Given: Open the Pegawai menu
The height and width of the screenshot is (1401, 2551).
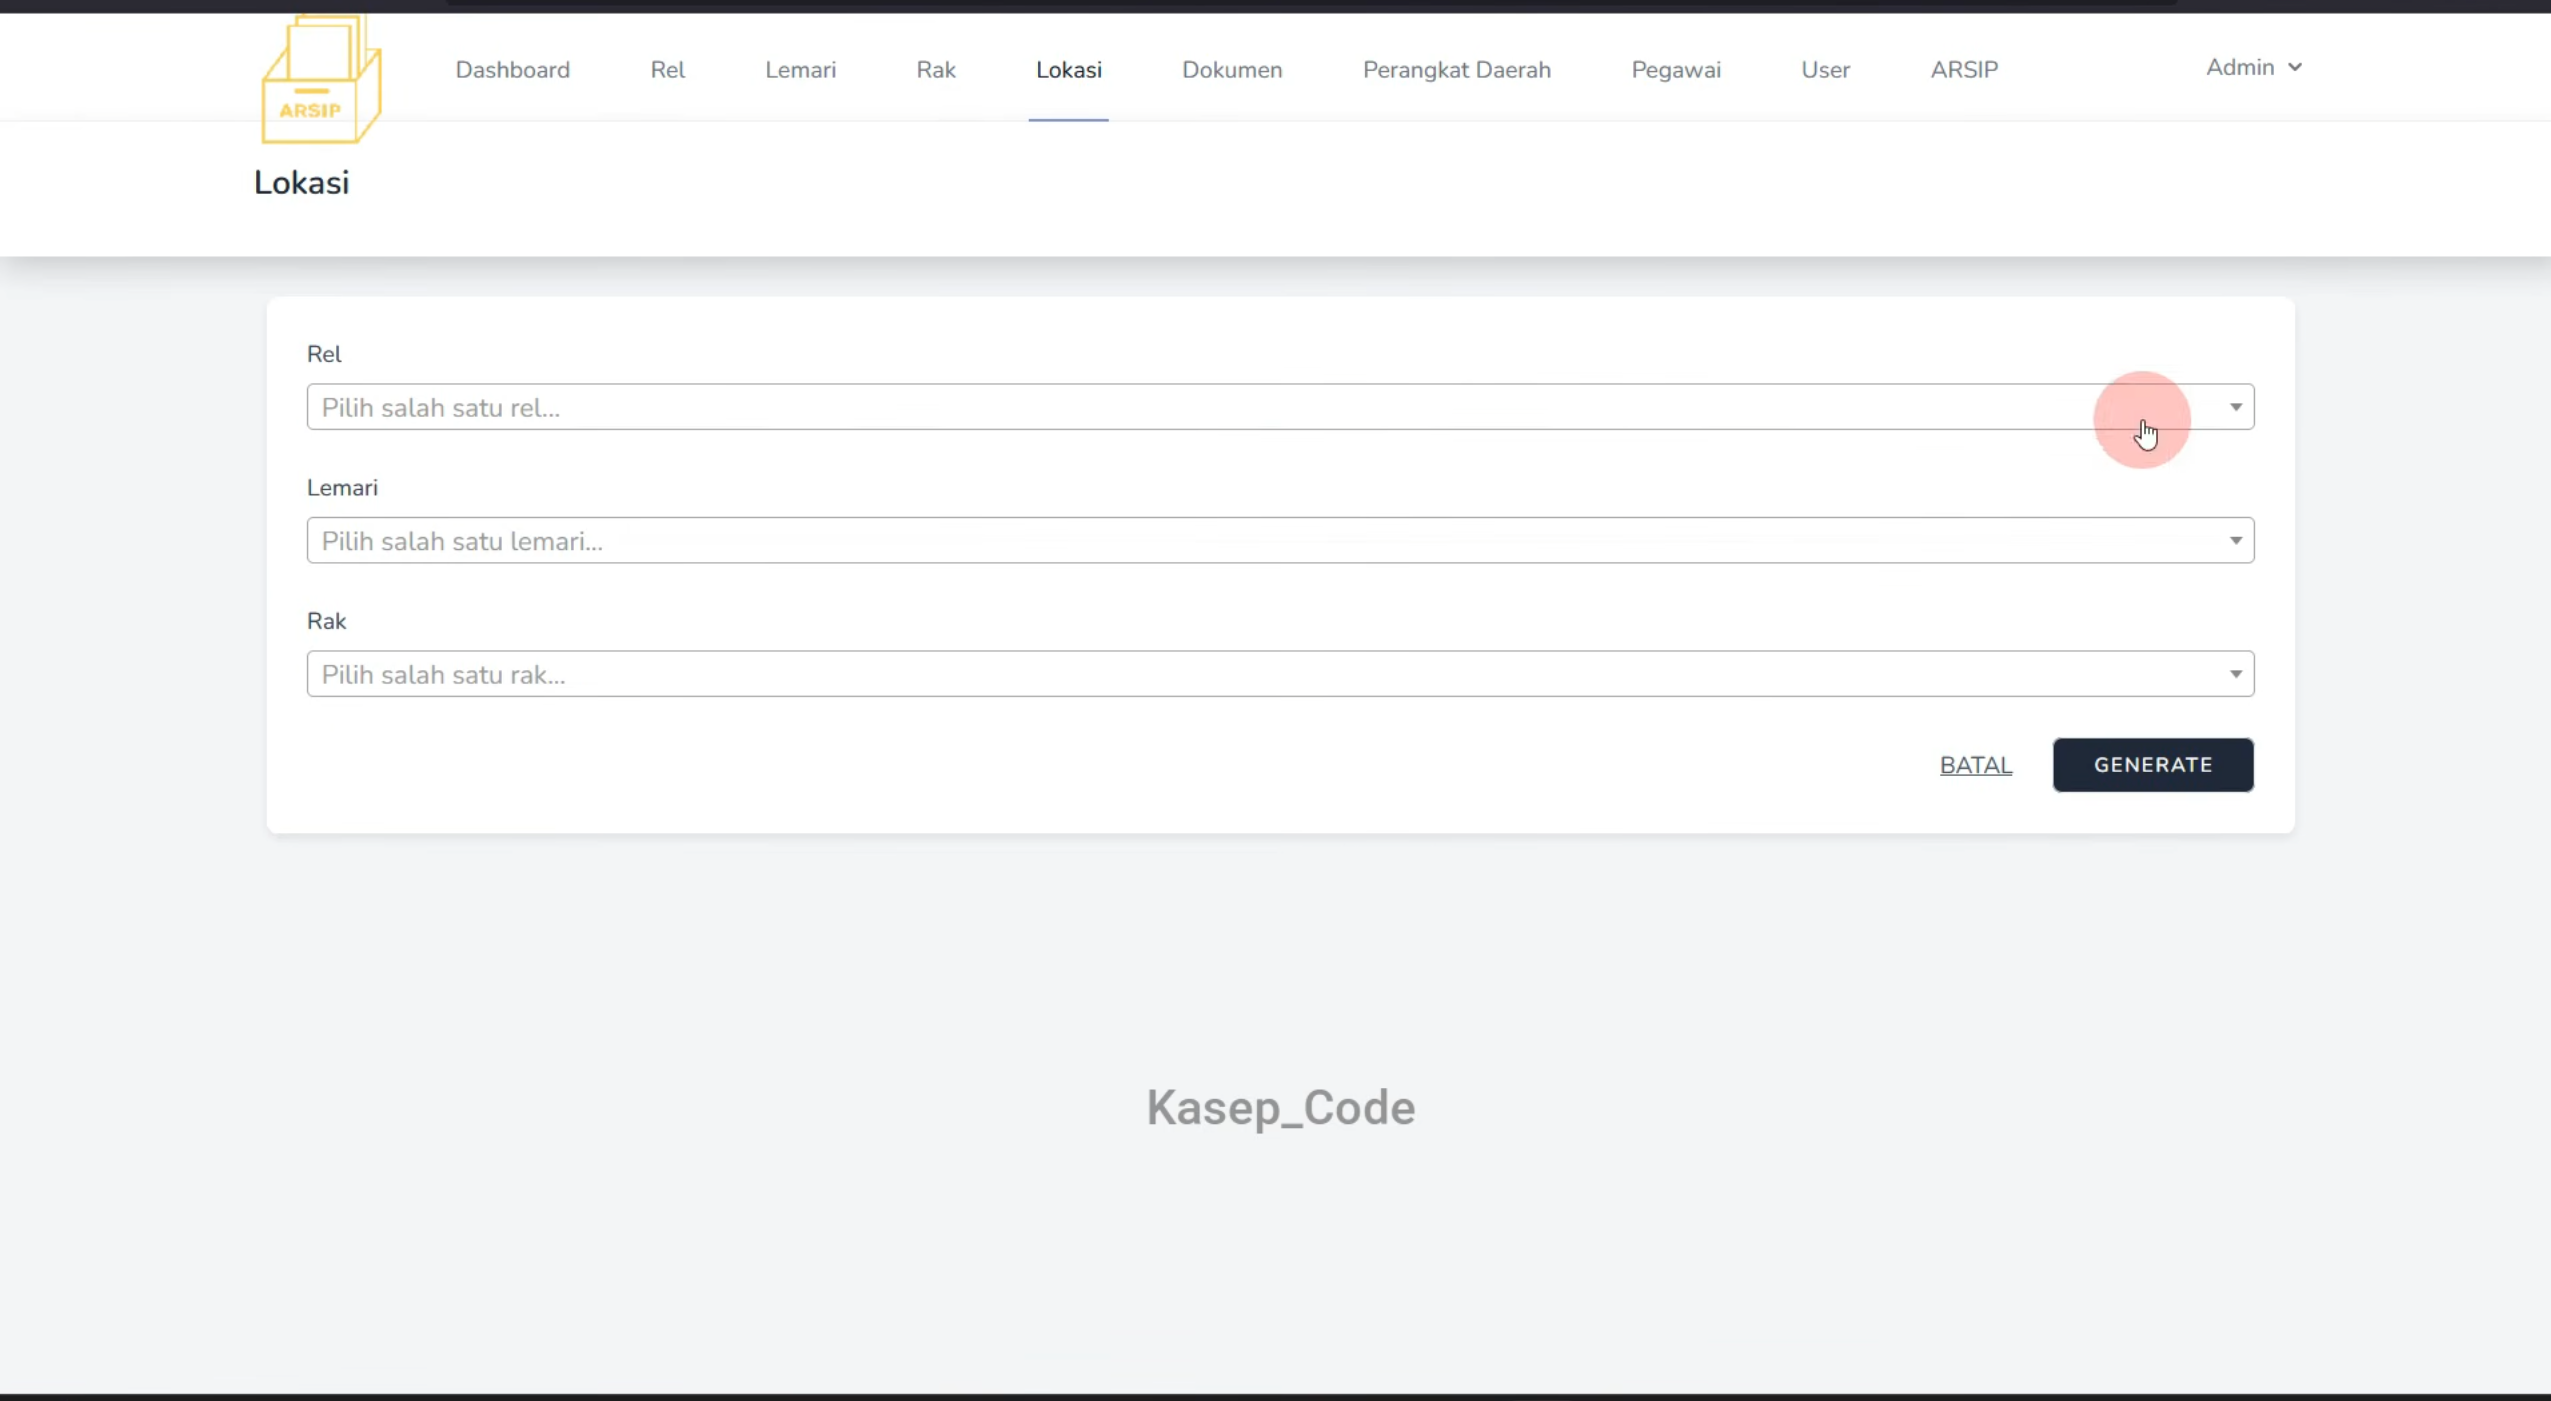Looking at the screenshot, I should pos(1676,70).
